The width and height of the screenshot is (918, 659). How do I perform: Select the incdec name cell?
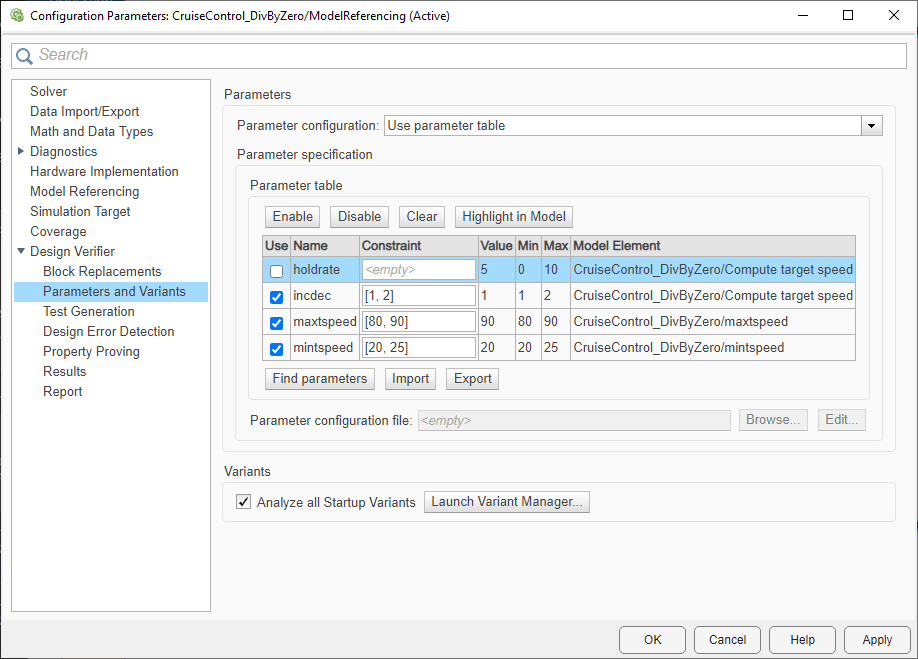pos(325,296)
